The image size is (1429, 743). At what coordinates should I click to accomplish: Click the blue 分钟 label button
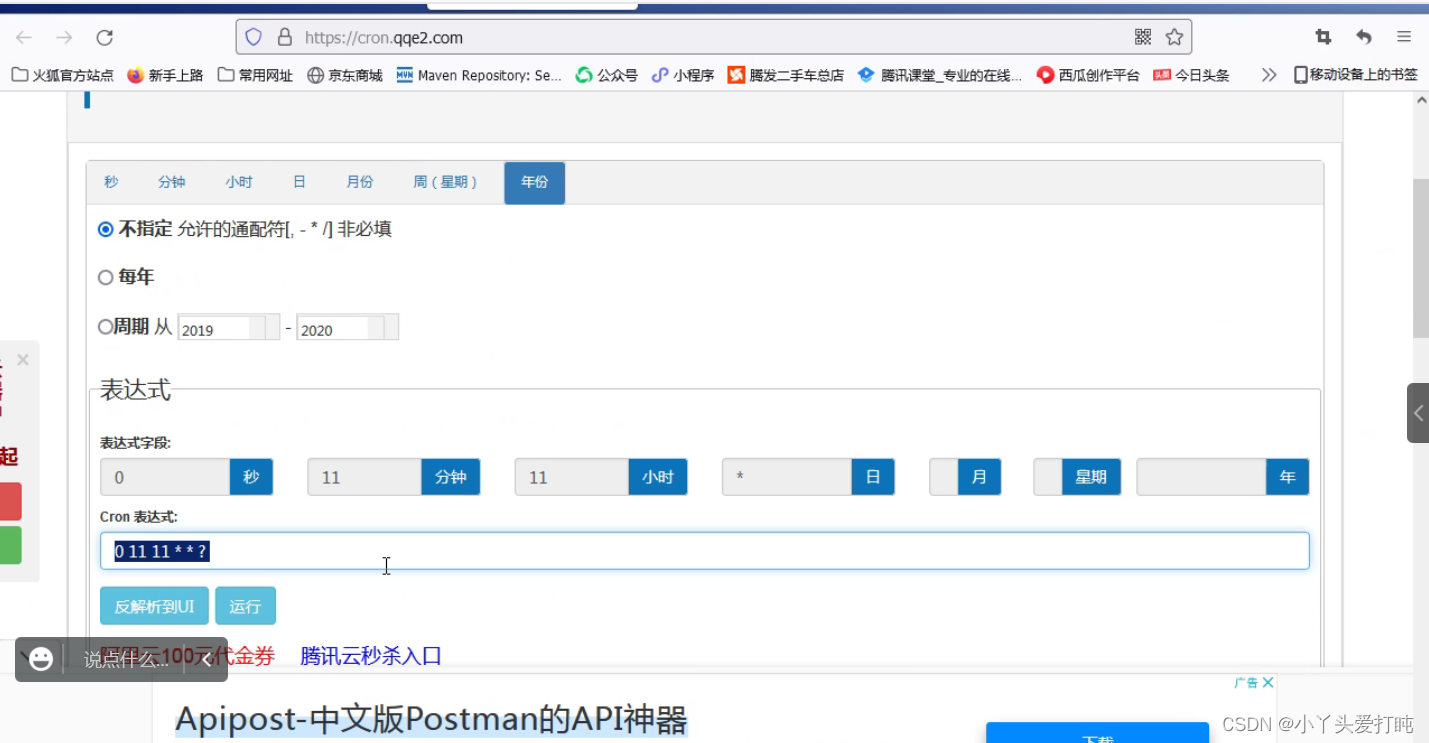pyautogui.click(x=451, y=477)
